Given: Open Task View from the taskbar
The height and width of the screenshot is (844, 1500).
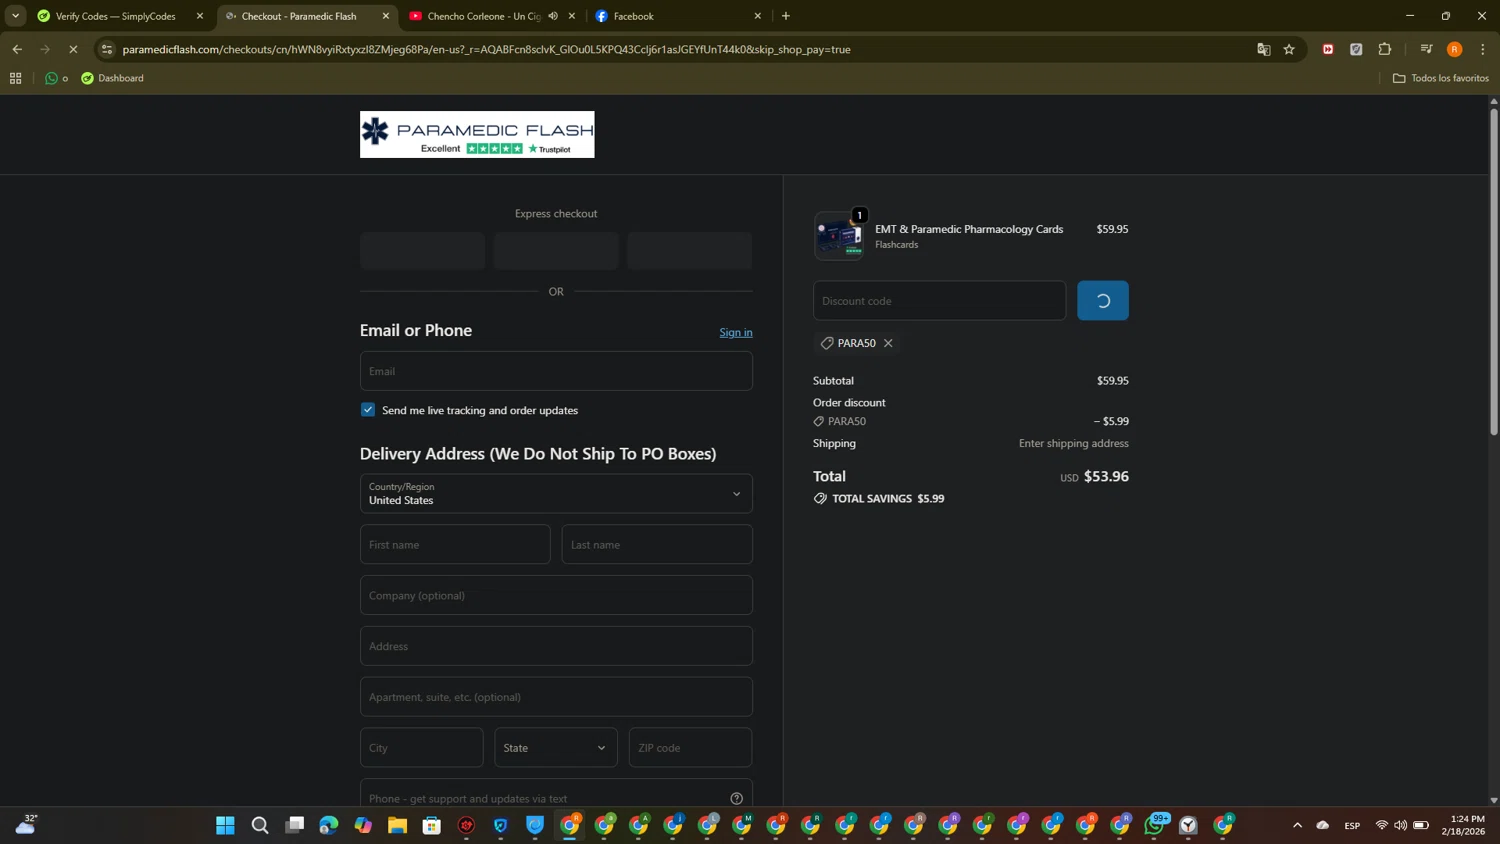Looking at the screenshot, I should (x=294, y=825).
